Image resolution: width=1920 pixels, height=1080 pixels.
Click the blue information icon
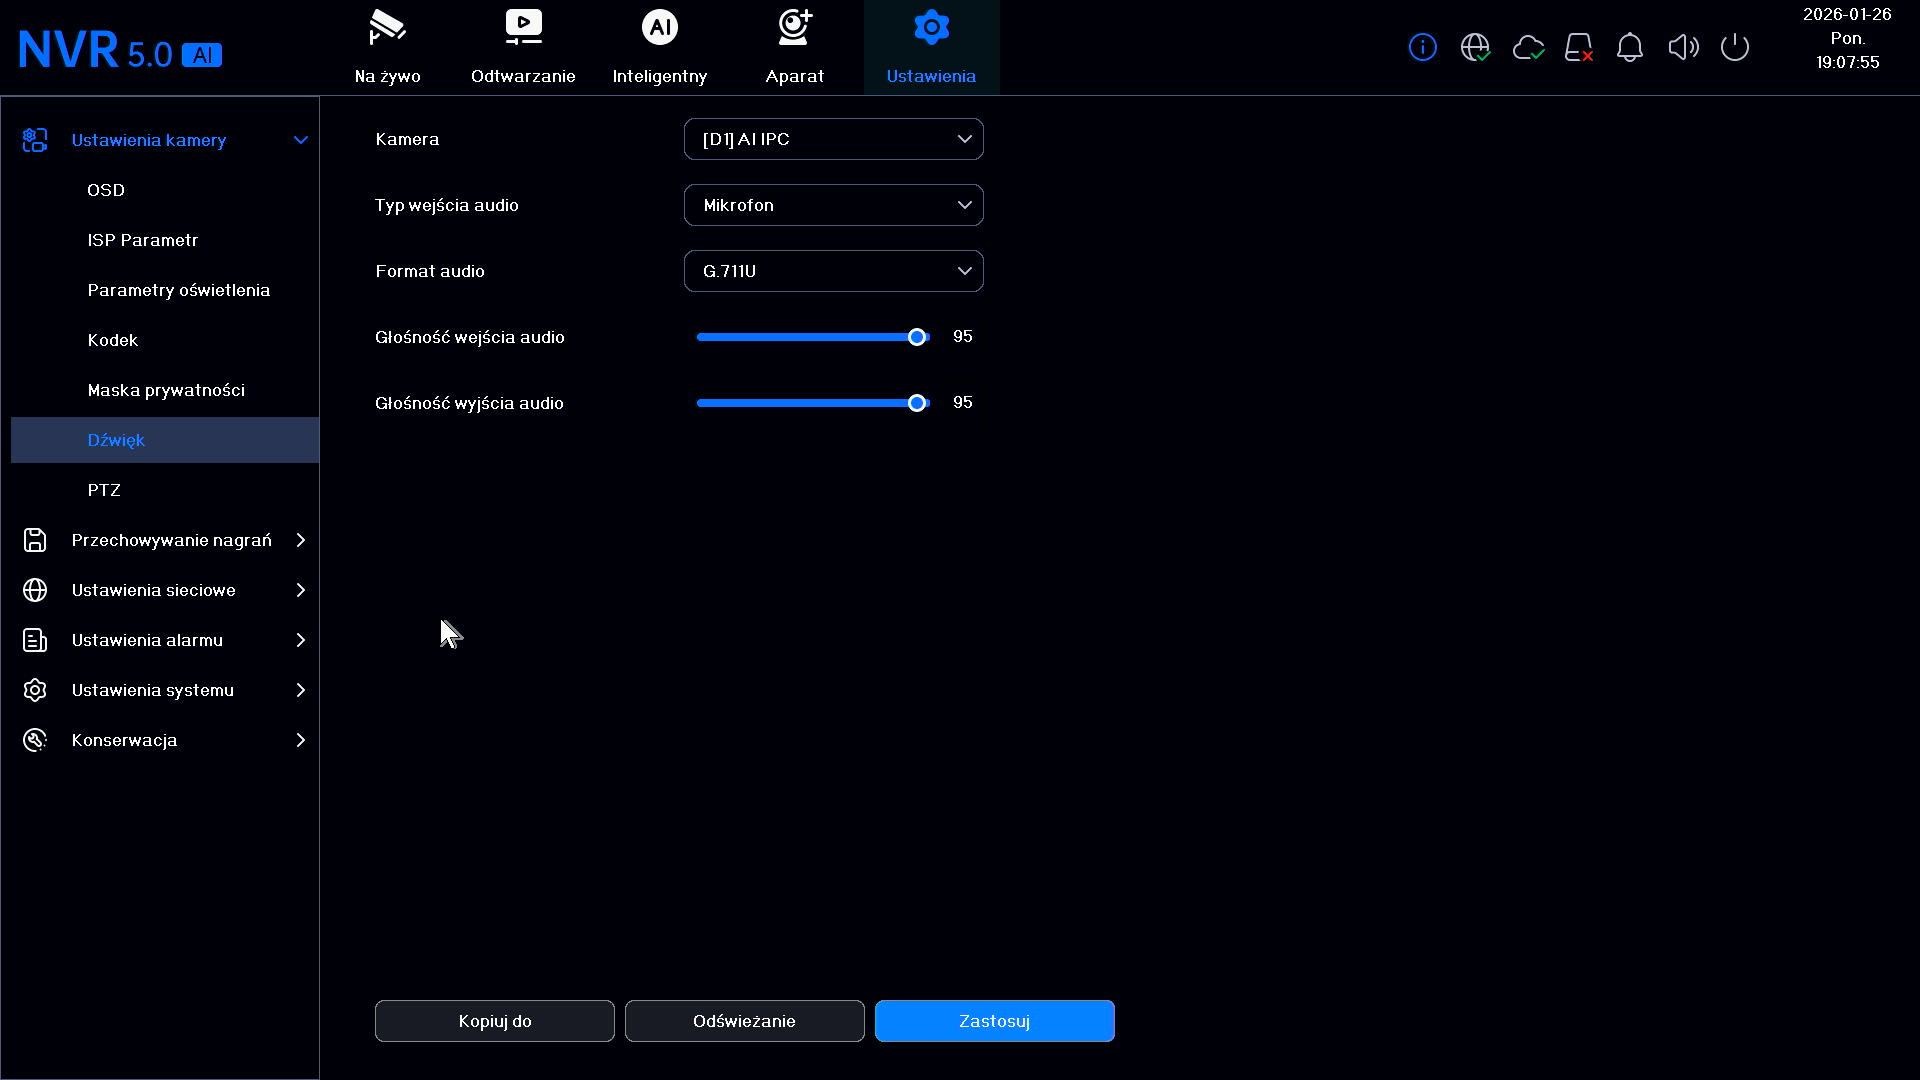coord(1422,47)
